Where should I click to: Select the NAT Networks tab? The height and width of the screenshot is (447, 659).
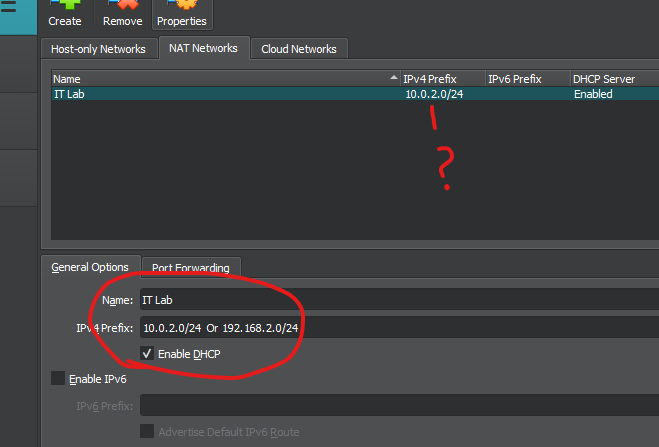[204, 47]
